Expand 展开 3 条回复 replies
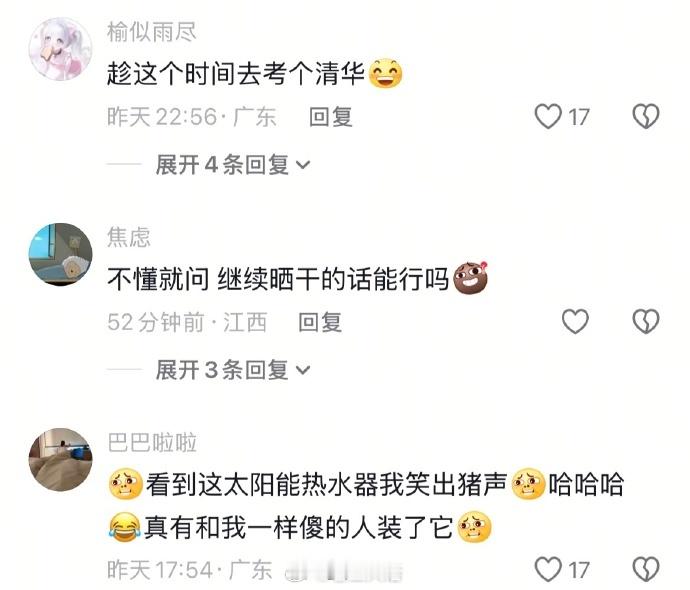690x590 pixels. click(233, 369)
